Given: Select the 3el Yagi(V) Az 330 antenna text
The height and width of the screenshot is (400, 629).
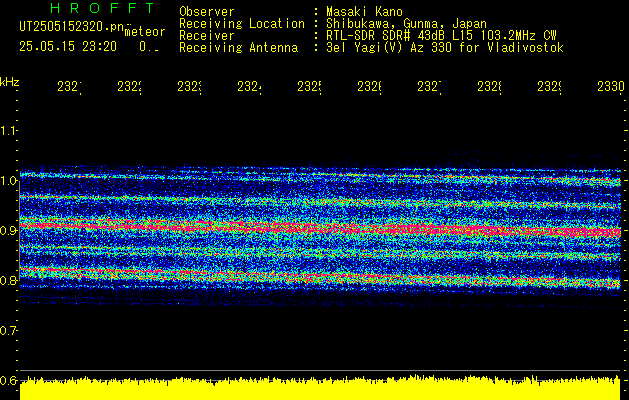Looking at the screenshot, I should pyautogui.click(x=445, y=48).
